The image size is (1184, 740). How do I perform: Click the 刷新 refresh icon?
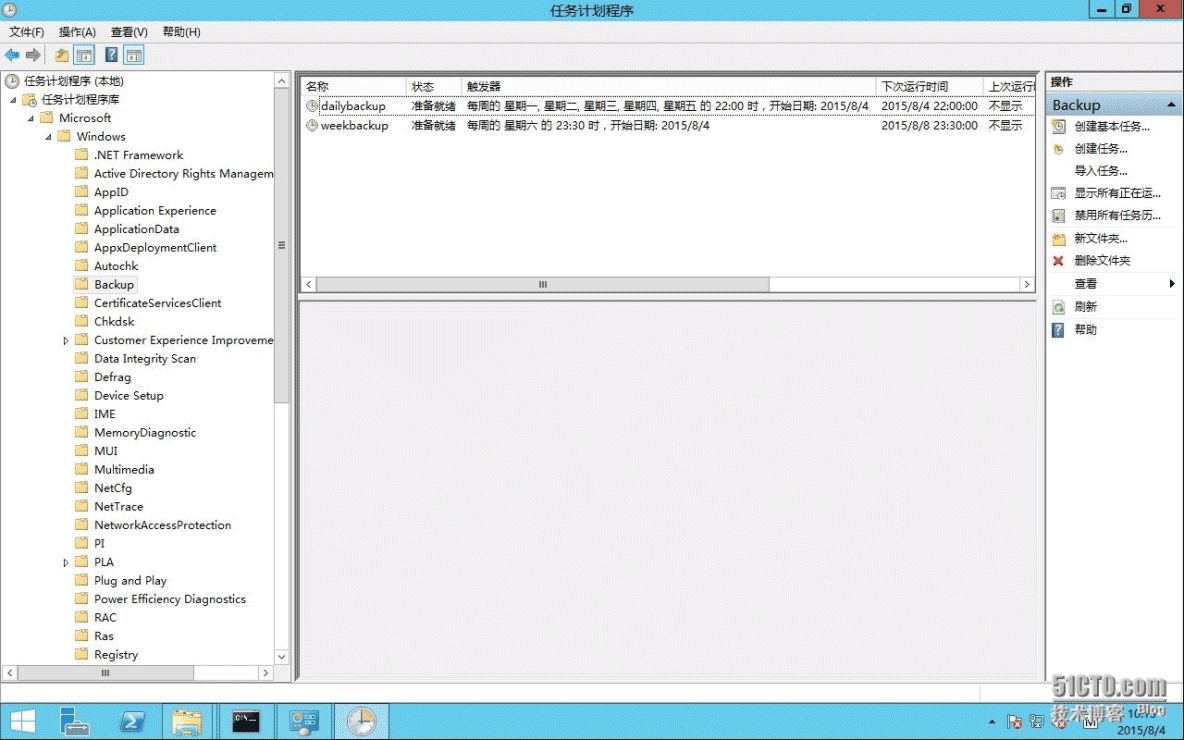tap(1058, 307)
